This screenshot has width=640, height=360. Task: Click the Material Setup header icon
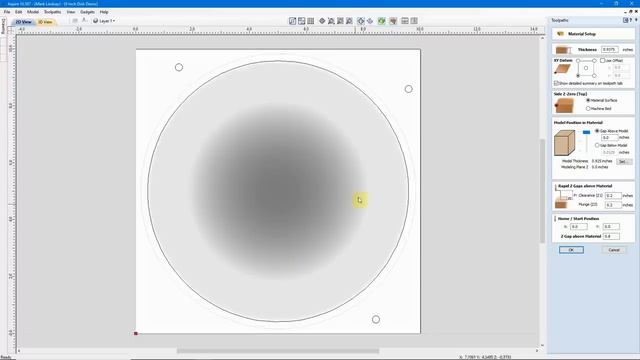click(560, 34)
